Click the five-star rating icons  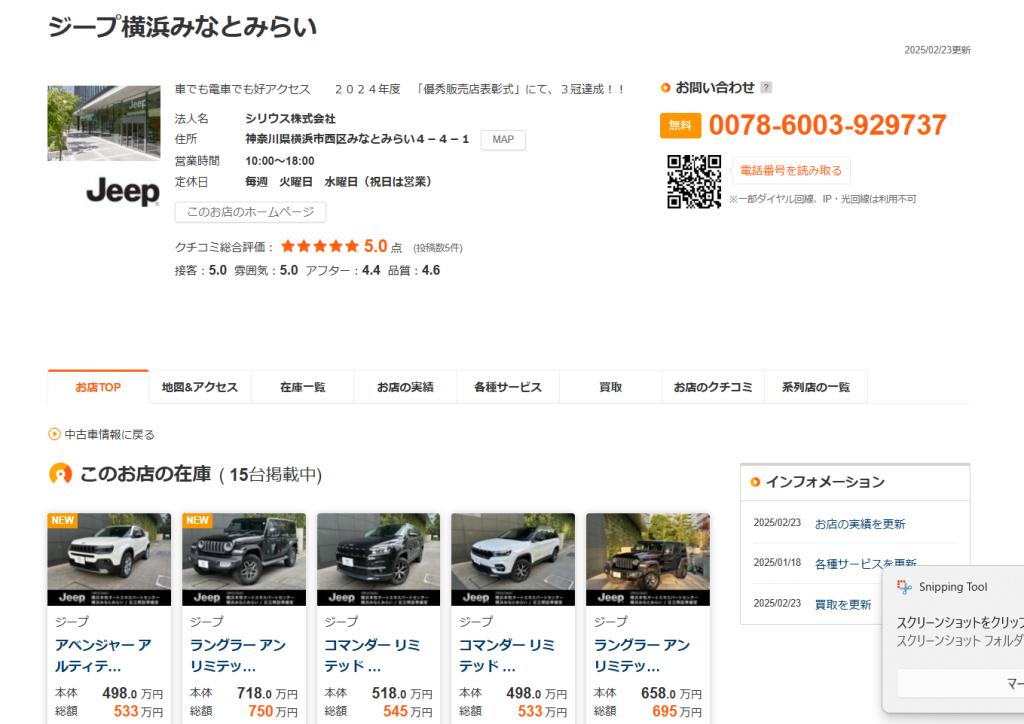319,246
